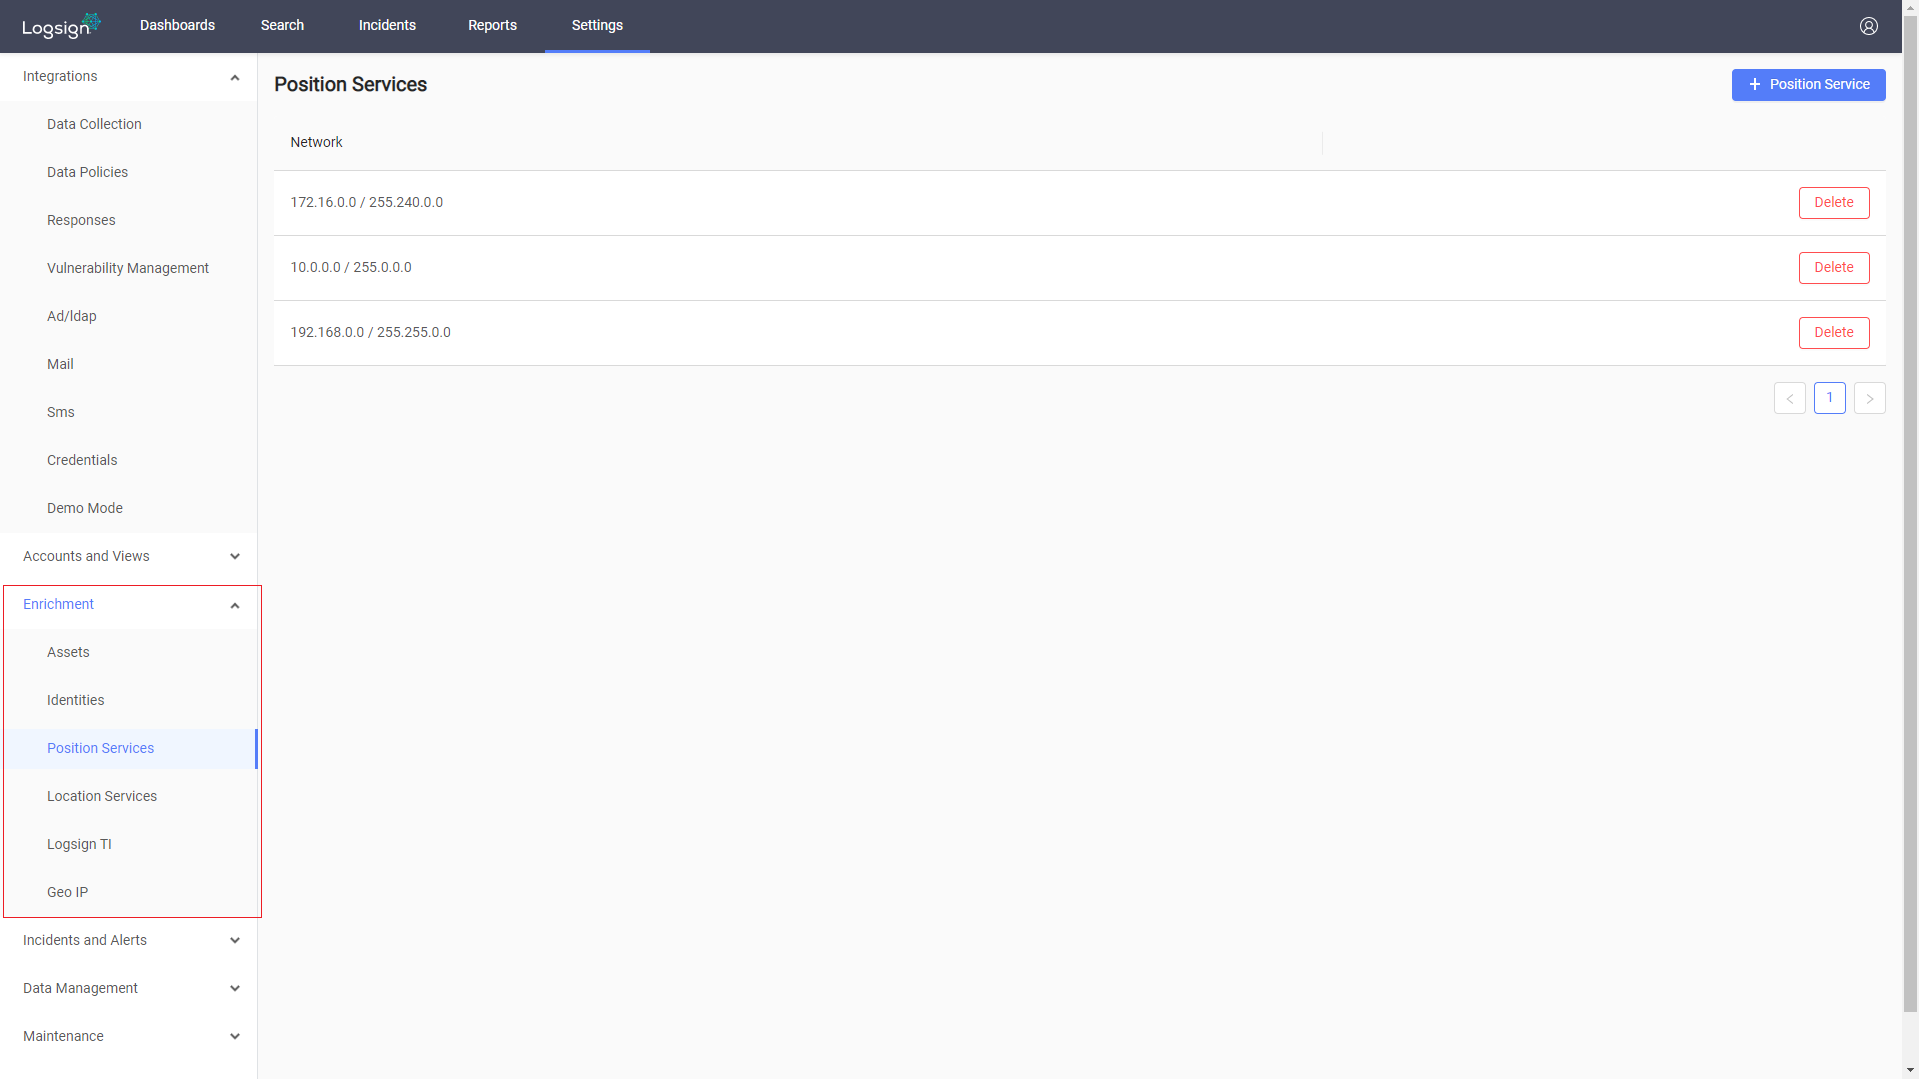Open Location Services page
1919x1079 pixels.
(x=129, y=797)
